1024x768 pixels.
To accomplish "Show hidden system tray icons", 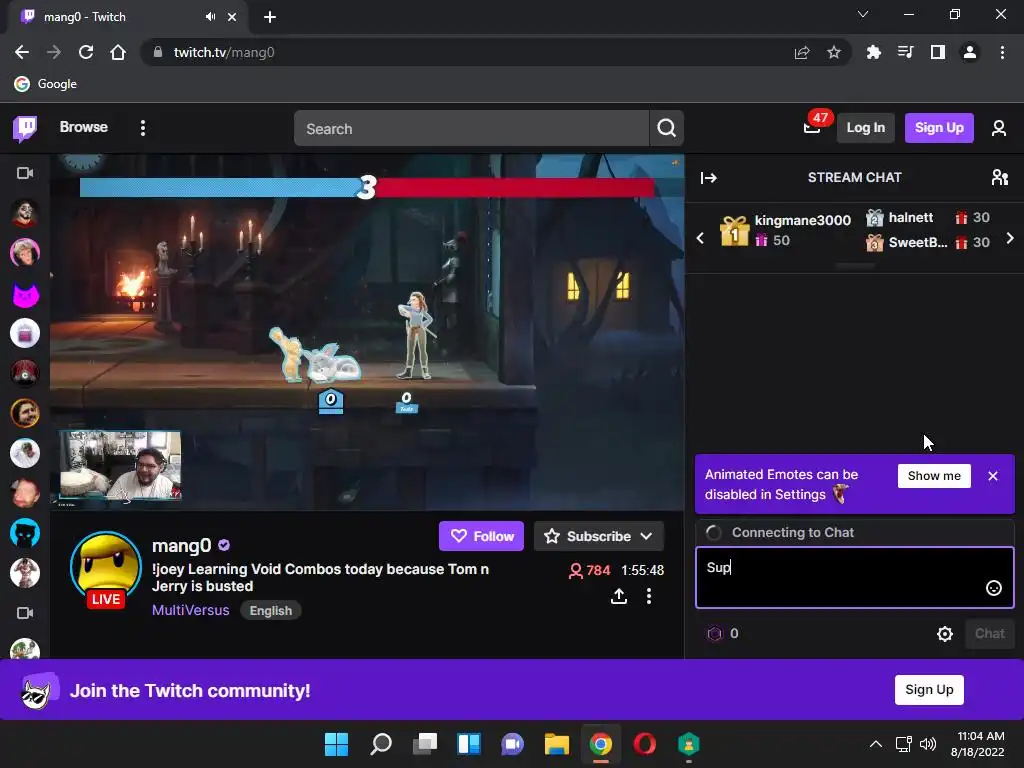I will pos(876,744).
